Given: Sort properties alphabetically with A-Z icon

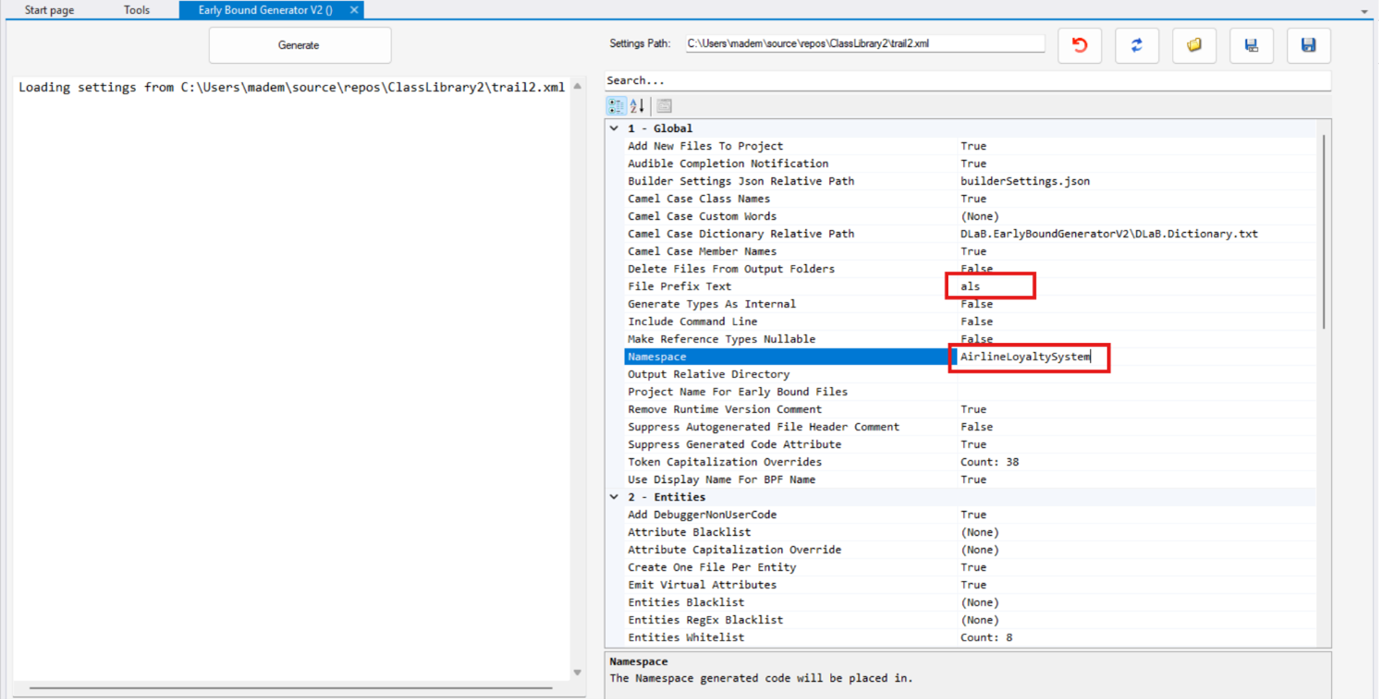Looking at the screenshot, I should click(x=637, y=106).
